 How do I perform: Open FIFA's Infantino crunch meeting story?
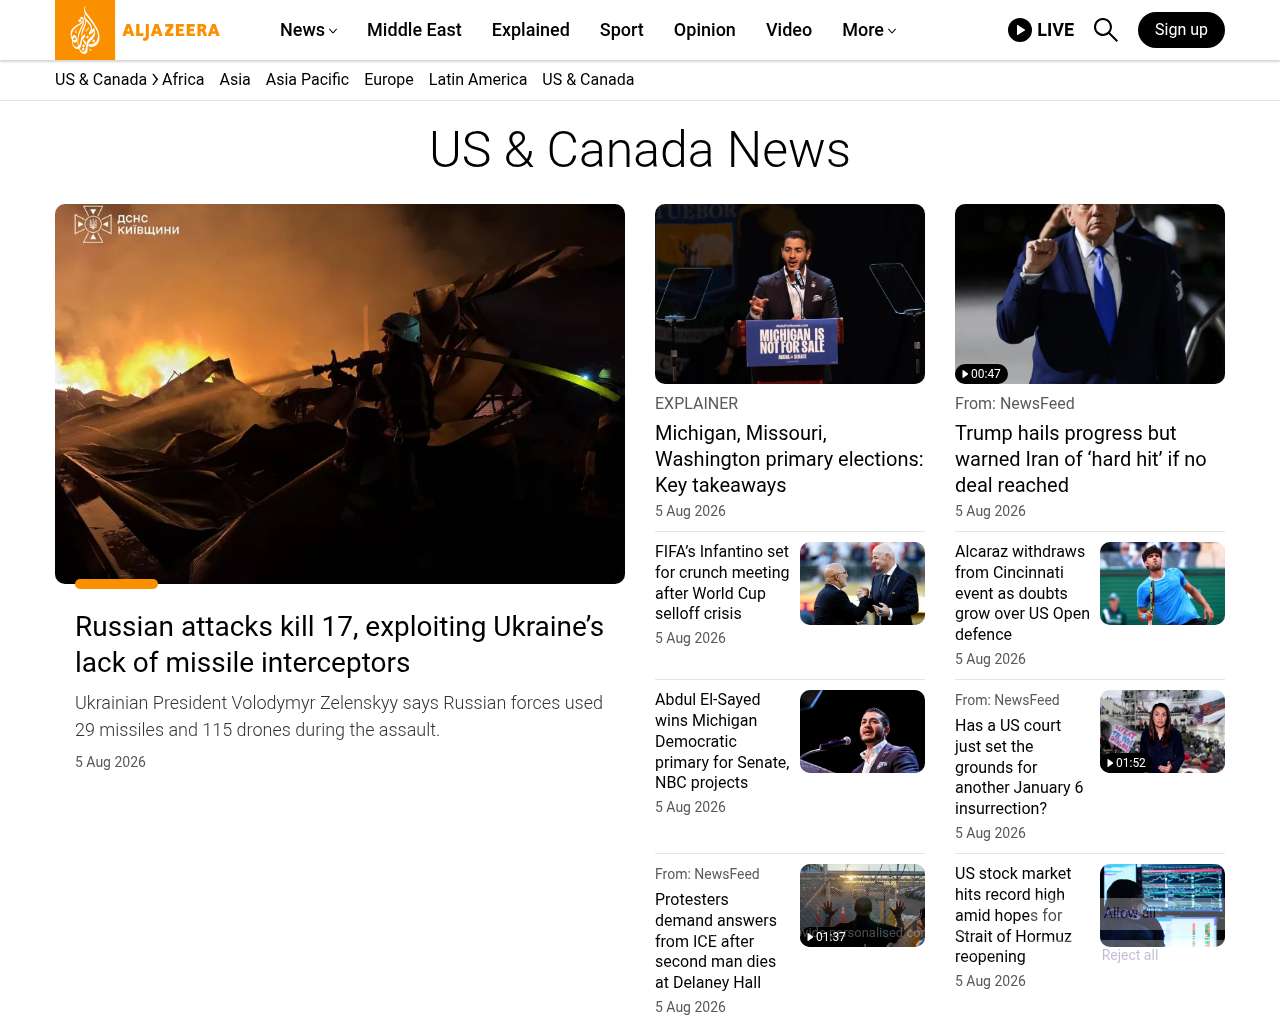(x=722, y=582)
